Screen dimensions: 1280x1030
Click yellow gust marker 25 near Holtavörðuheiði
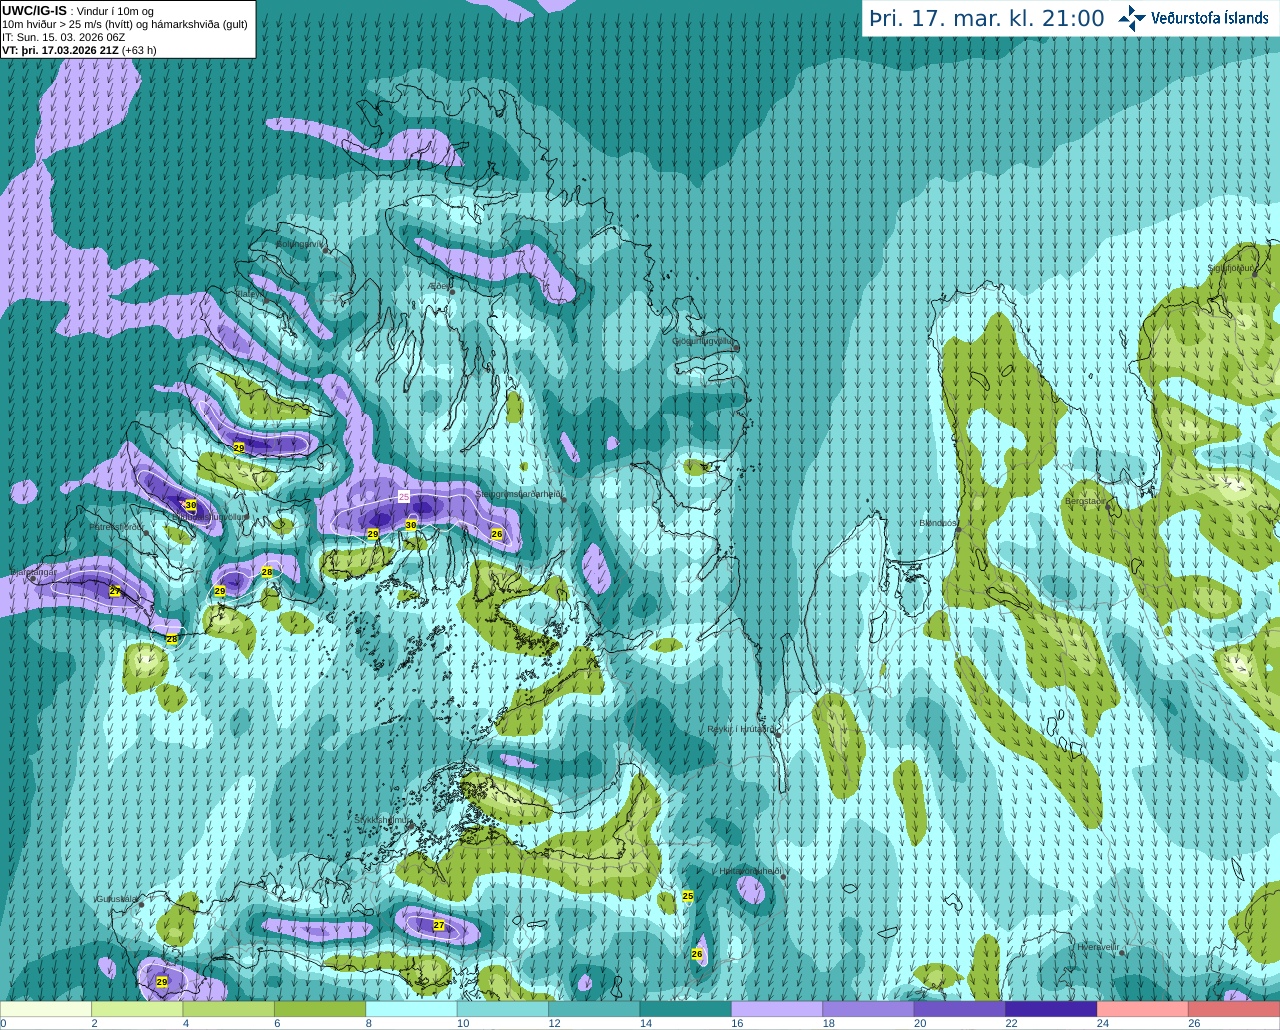coord(688,896)
